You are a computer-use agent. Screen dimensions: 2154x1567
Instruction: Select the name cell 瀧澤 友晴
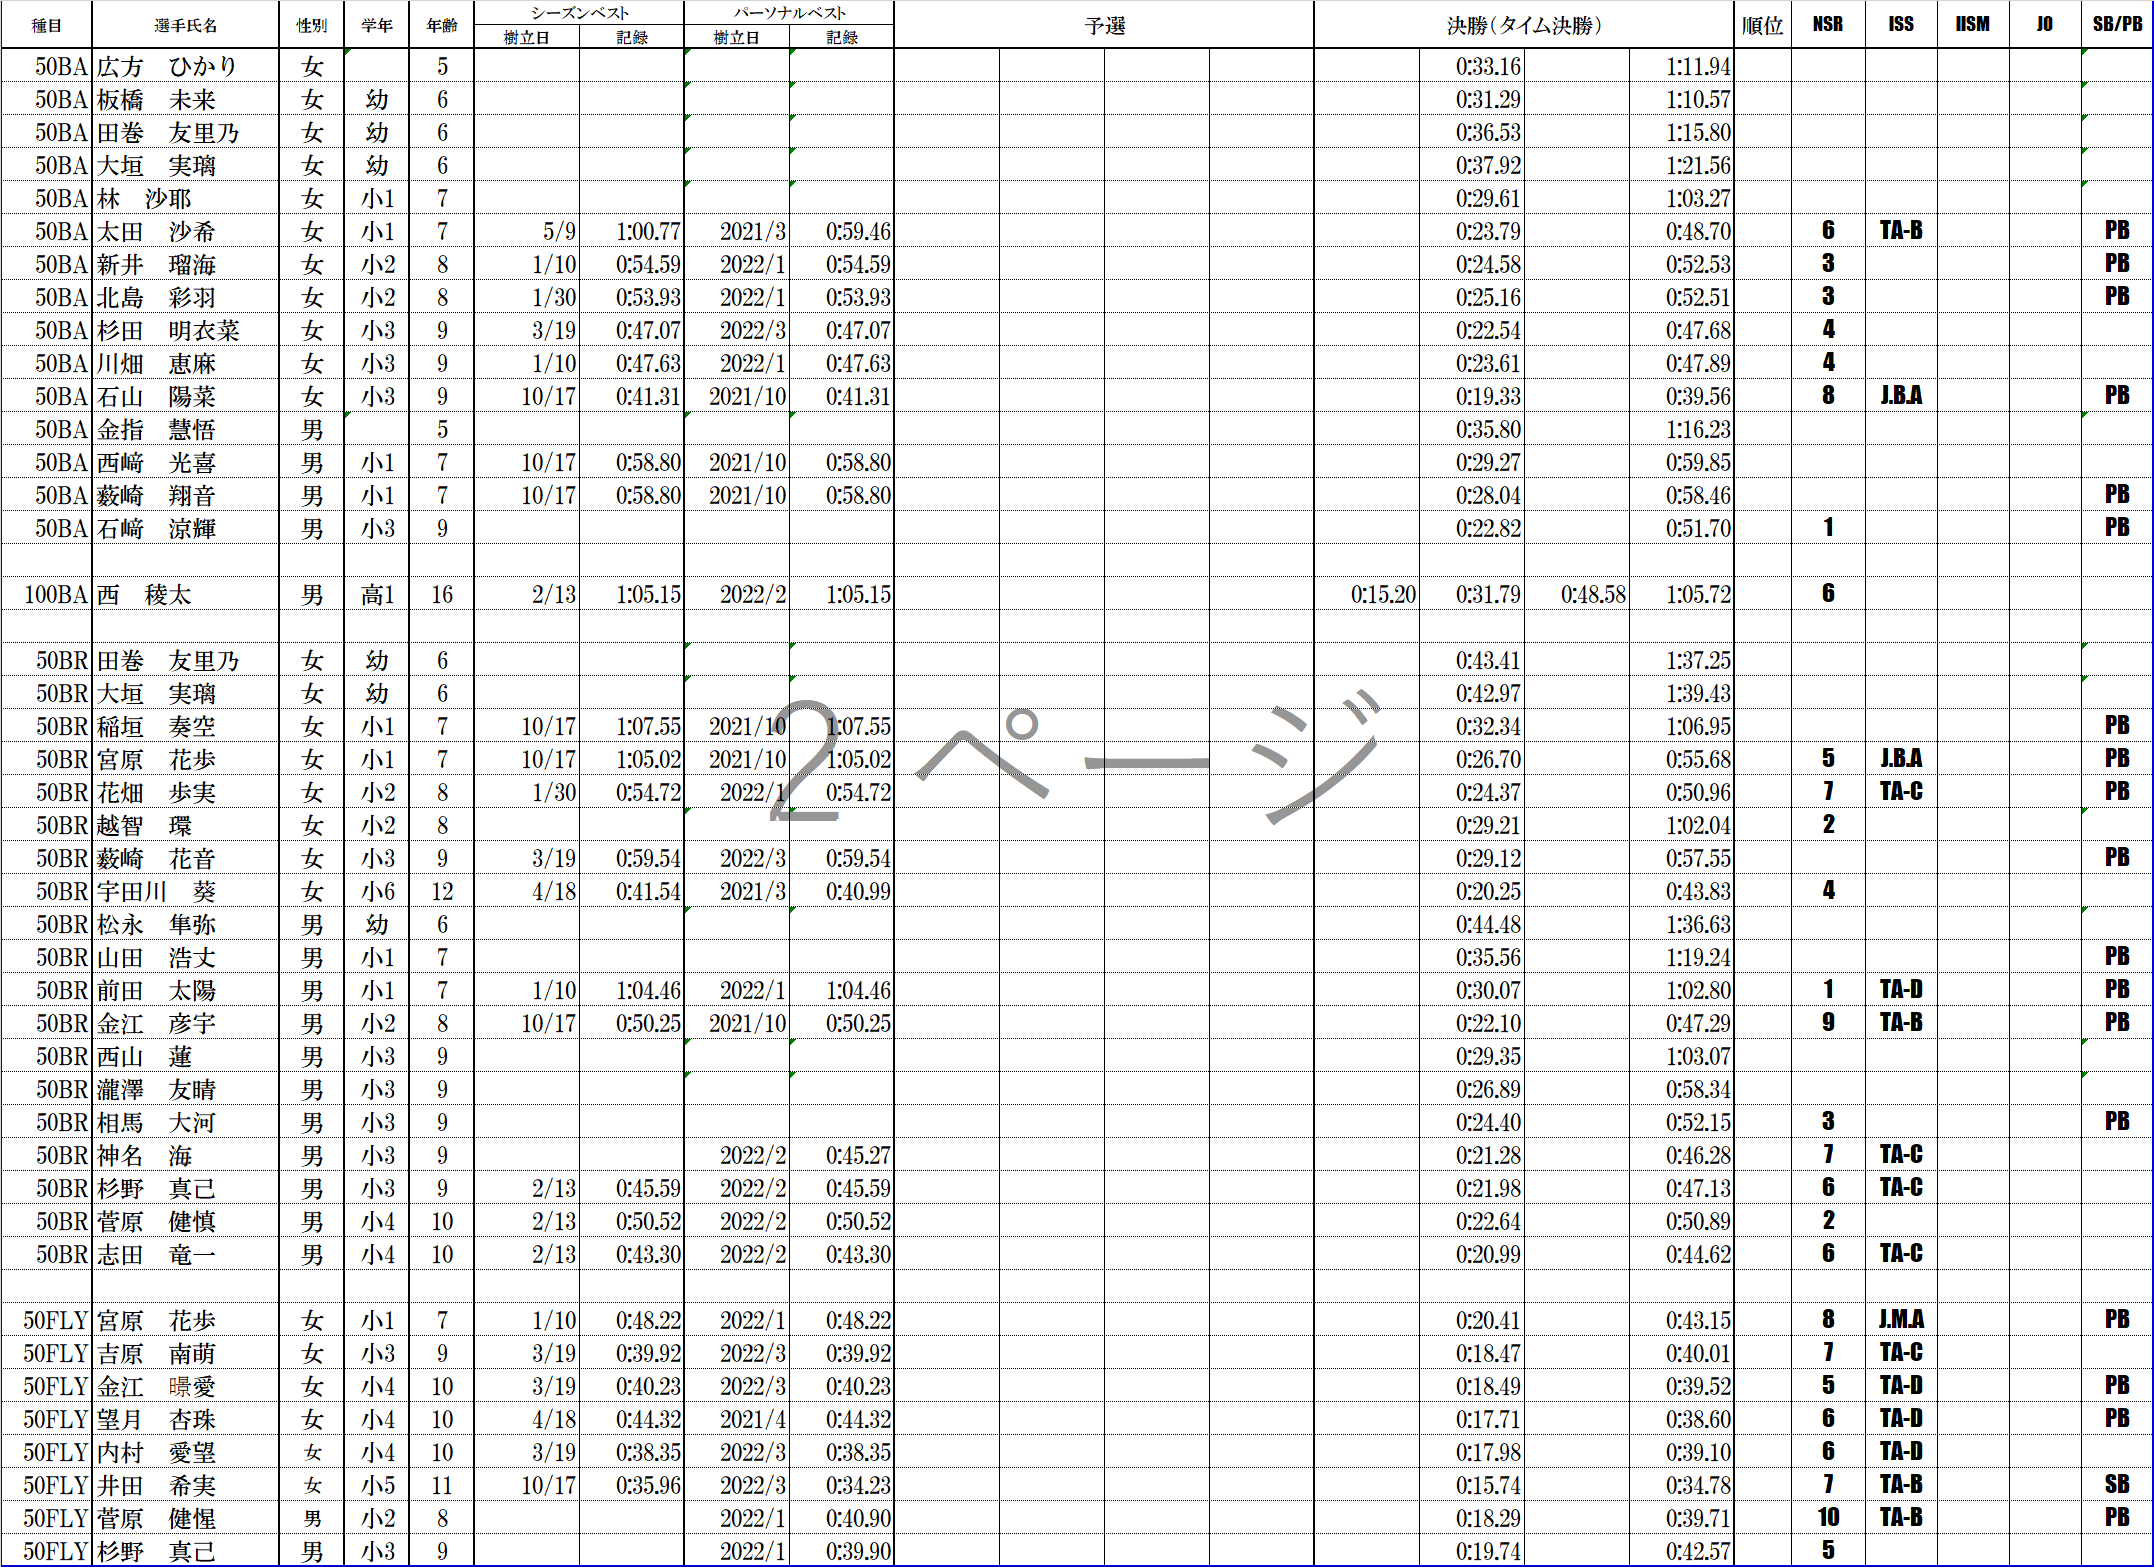185,1089
